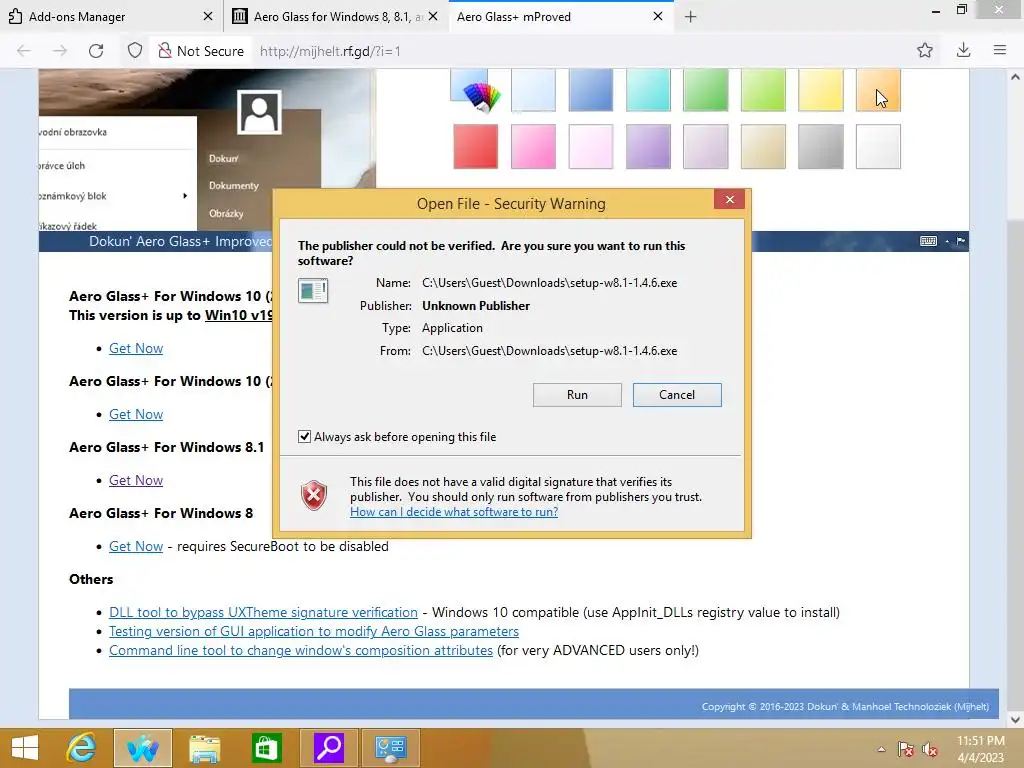Image resolution: width=1024 pixels, height=768 pixels.
Task: Select the beige color swatch
Action: (x=763, y=147)
